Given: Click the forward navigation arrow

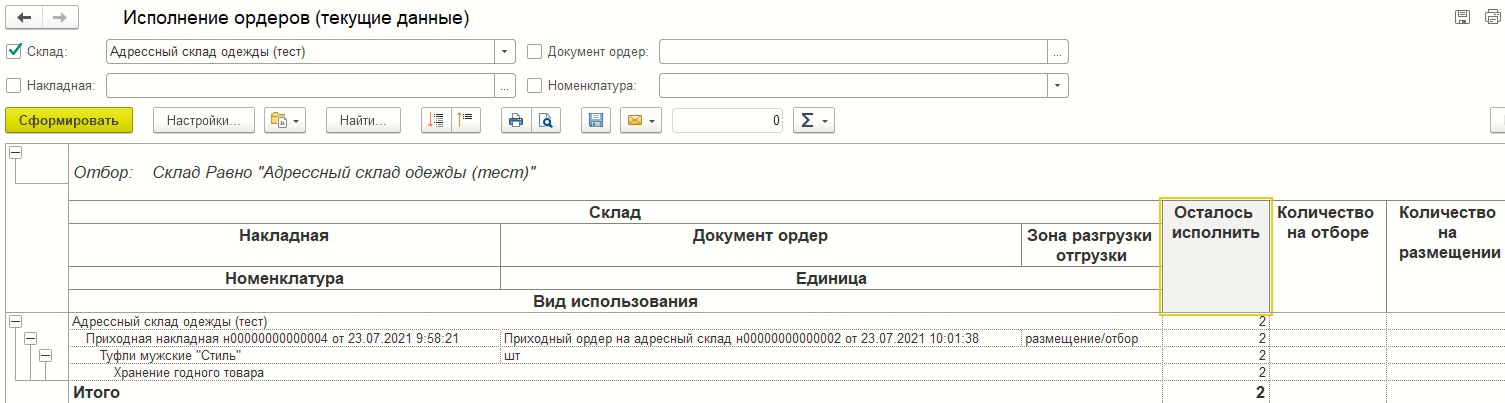Looking at the screenshot, I should 59,18.
